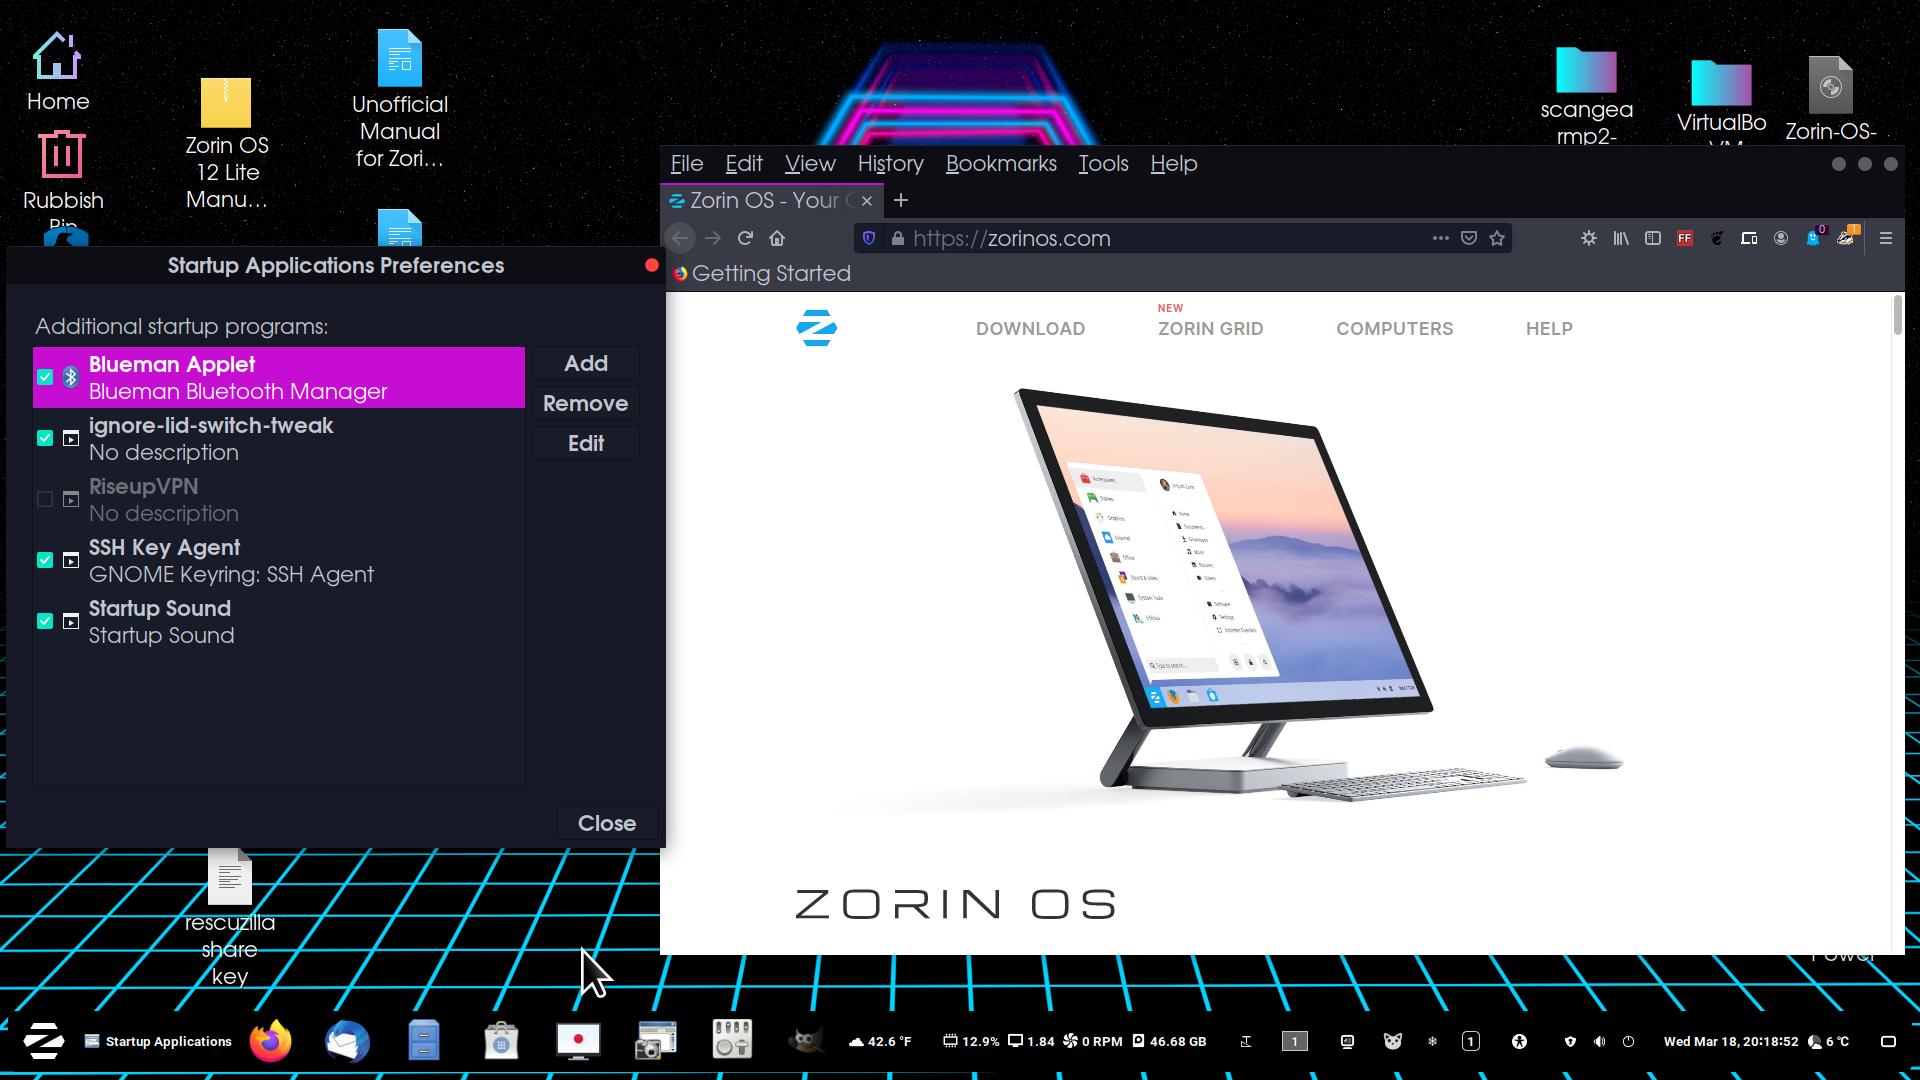
Task: Enable the RiseupVPN startup checkbox
Action: 45,499
